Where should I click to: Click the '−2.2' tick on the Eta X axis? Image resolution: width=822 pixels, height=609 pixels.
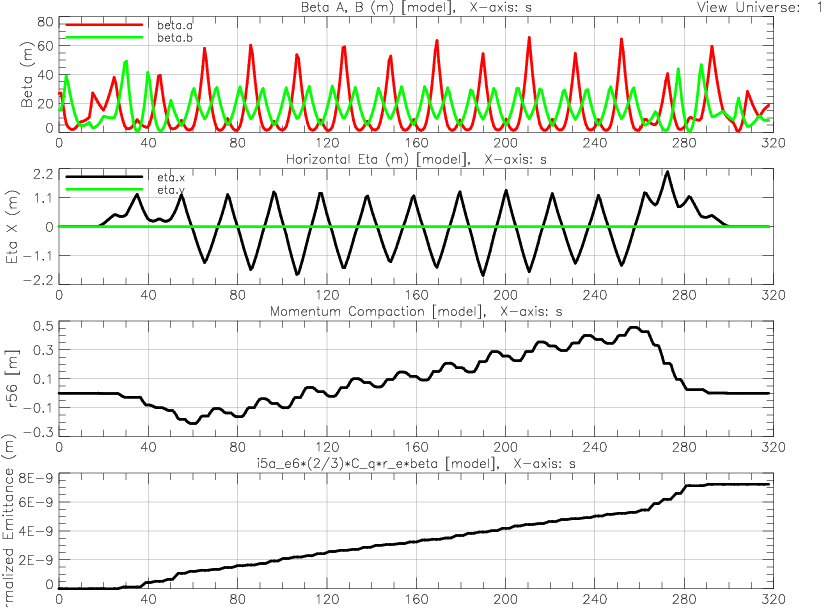(x=39, y=280)
